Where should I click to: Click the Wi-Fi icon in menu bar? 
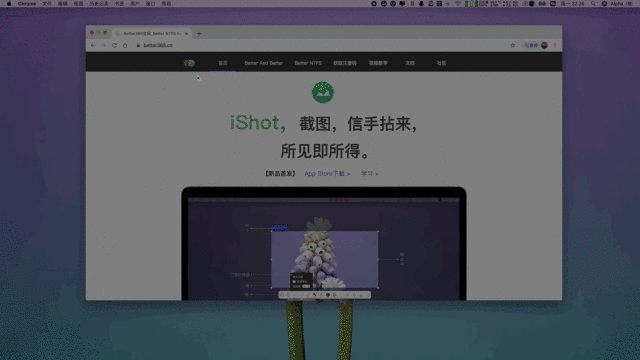tap(458, 4)
